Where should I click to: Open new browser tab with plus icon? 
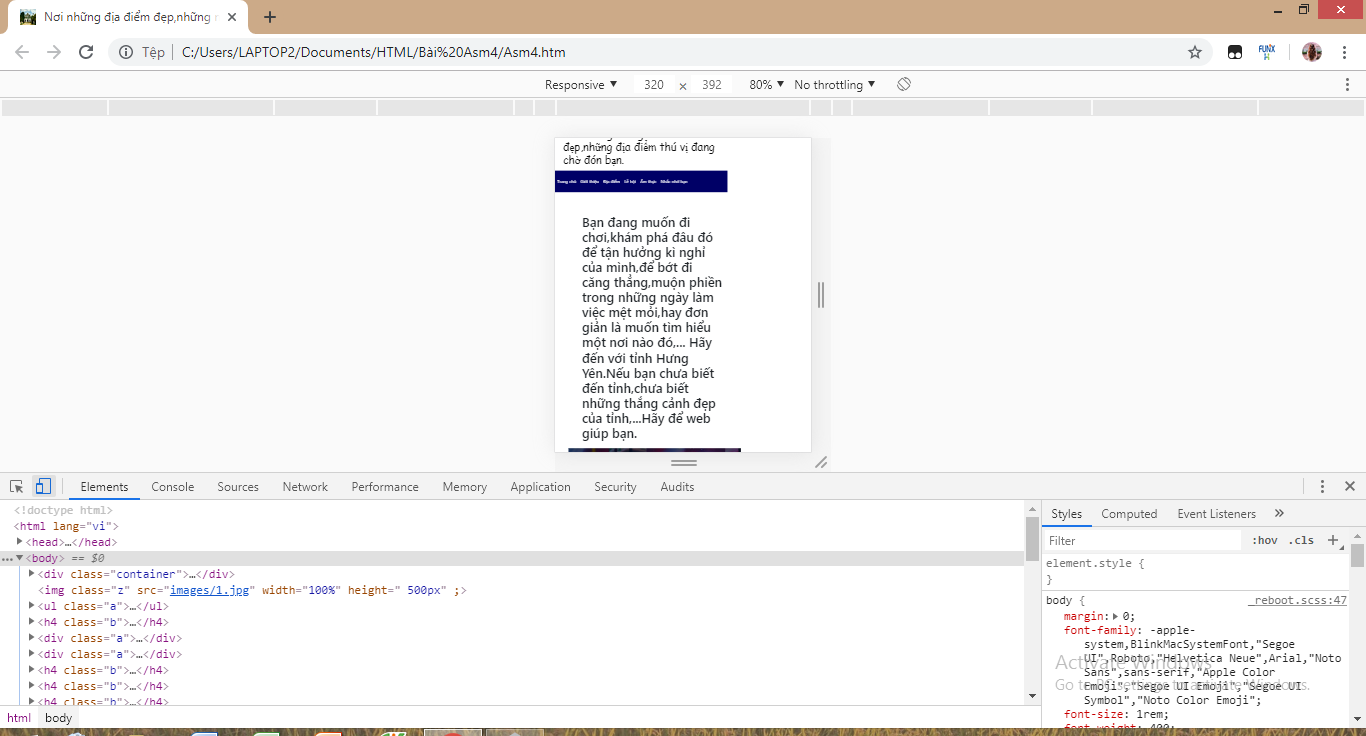[x=270, y=17]
